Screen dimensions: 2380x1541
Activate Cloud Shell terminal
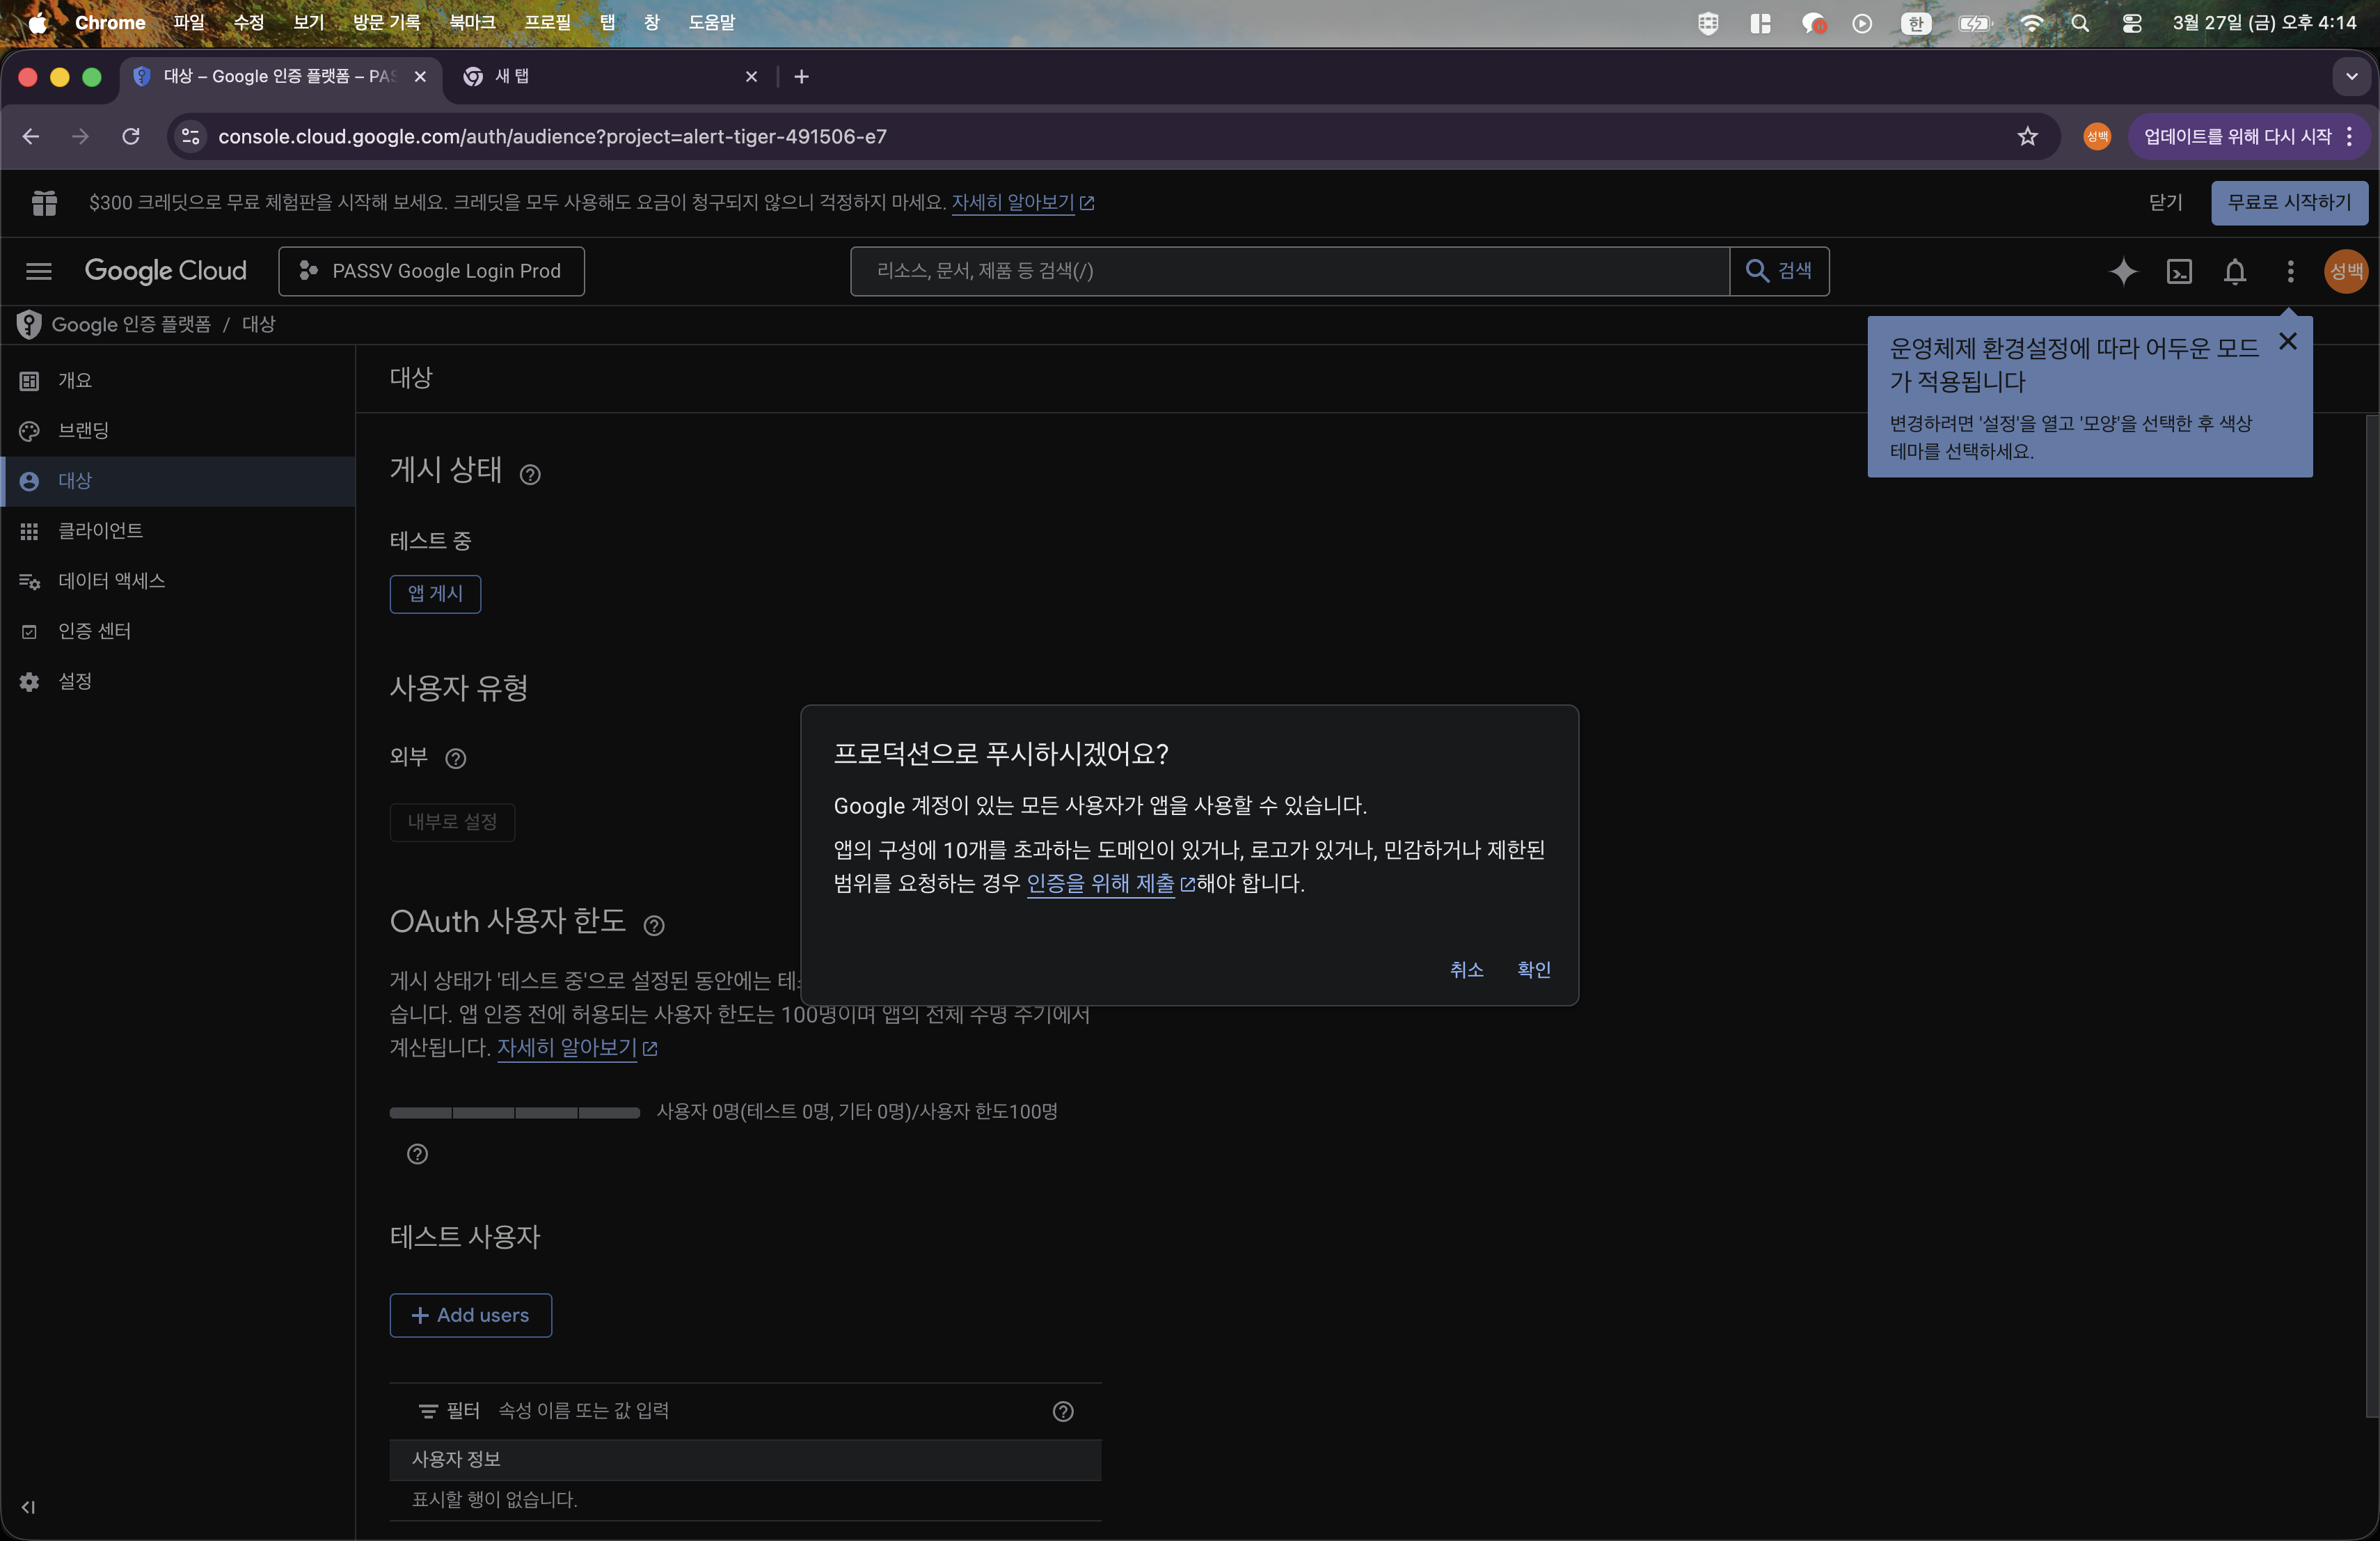pyautogui.click(x=2180, y=271)
